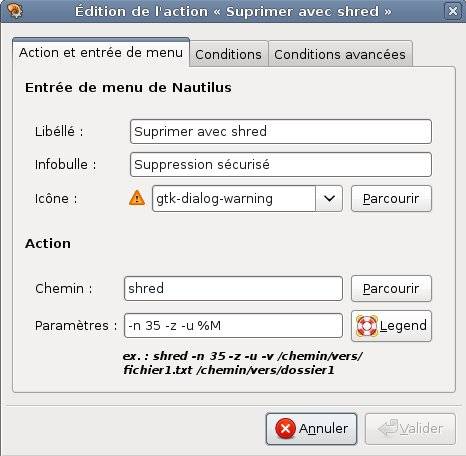
Task: Cancel editing with Annuler
Action: [x=311, y=429]
